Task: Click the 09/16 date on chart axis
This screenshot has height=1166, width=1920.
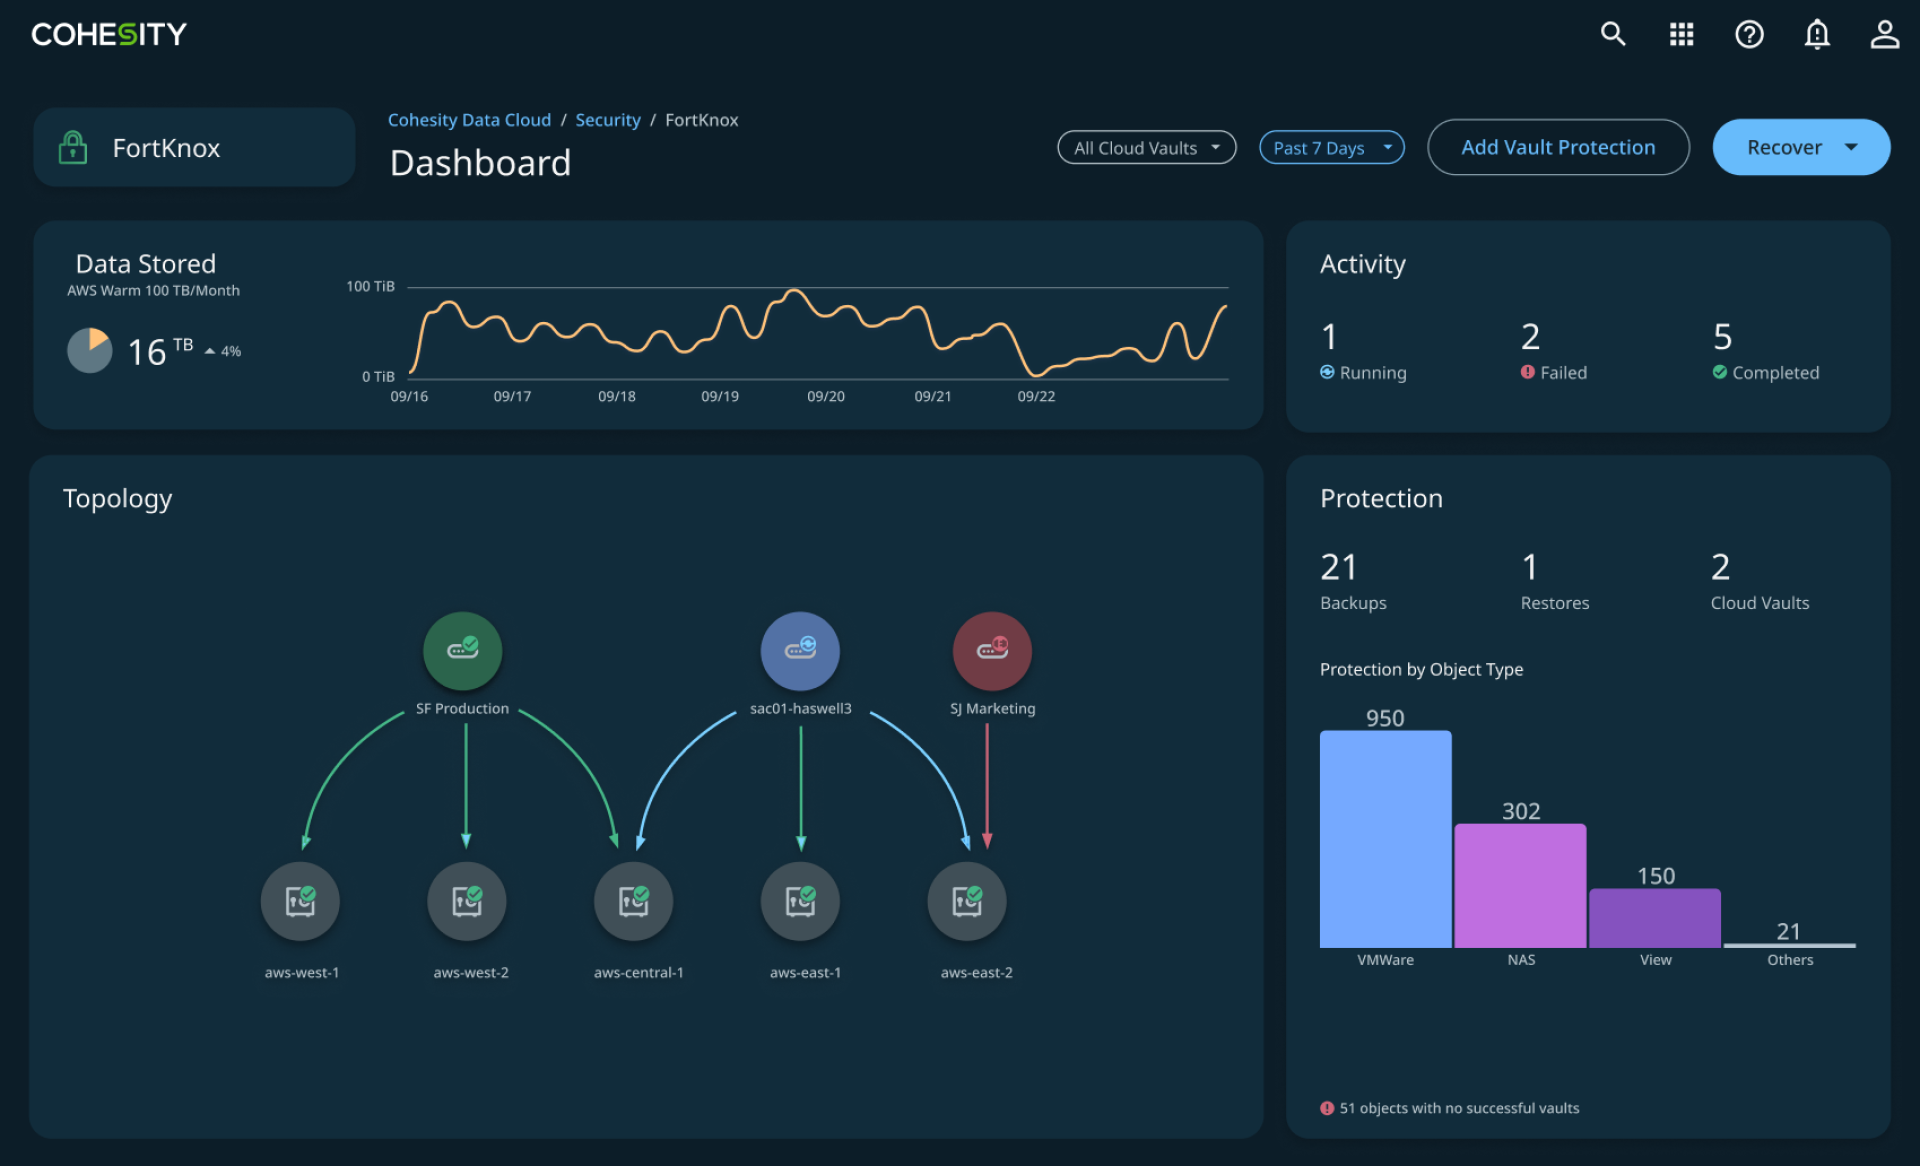Action: 409,396
